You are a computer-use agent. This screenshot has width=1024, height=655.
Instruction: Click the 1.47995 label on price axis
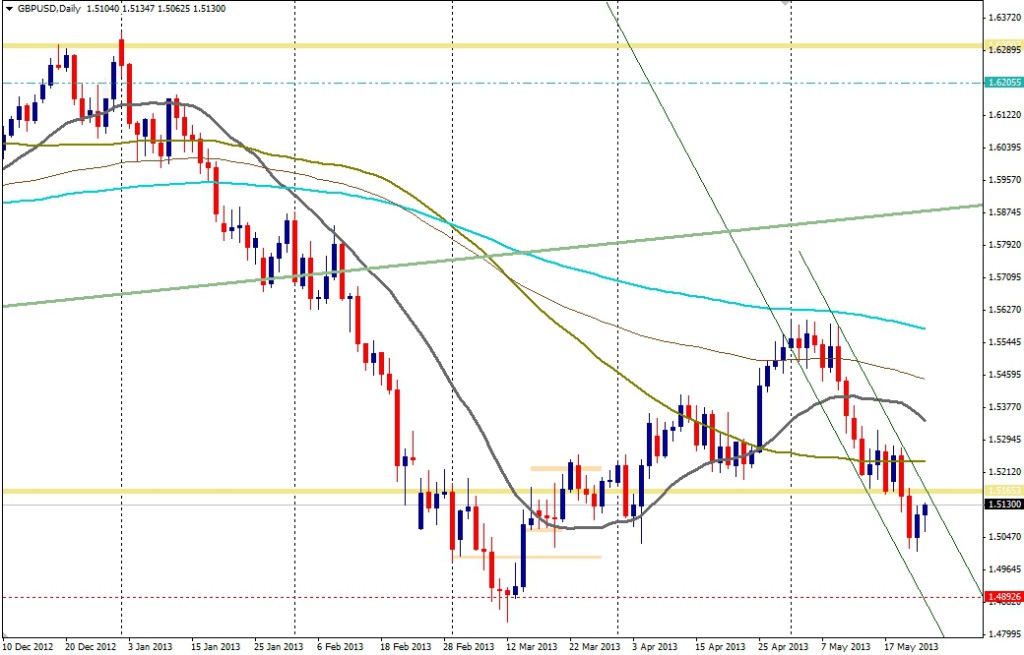pos(1001,632)
